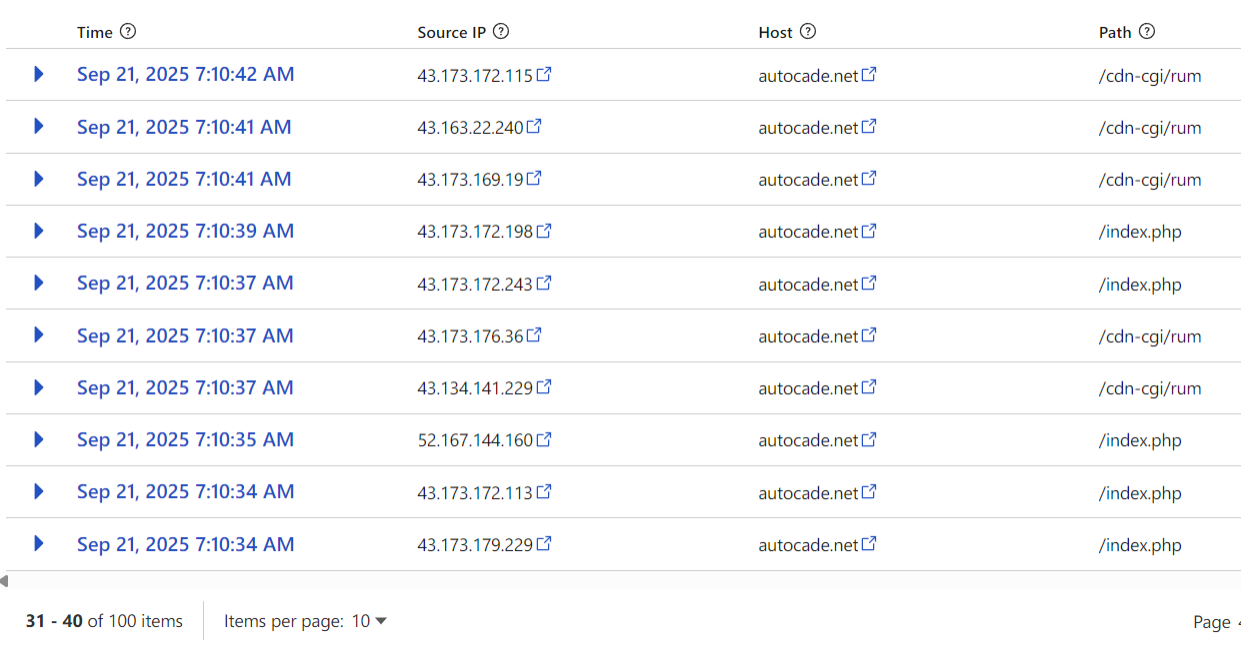Expand the 7:10:35 AM log entry
Image resolution: width=1241 pixels, height=652 pixels.
click(x=39, y=440)
